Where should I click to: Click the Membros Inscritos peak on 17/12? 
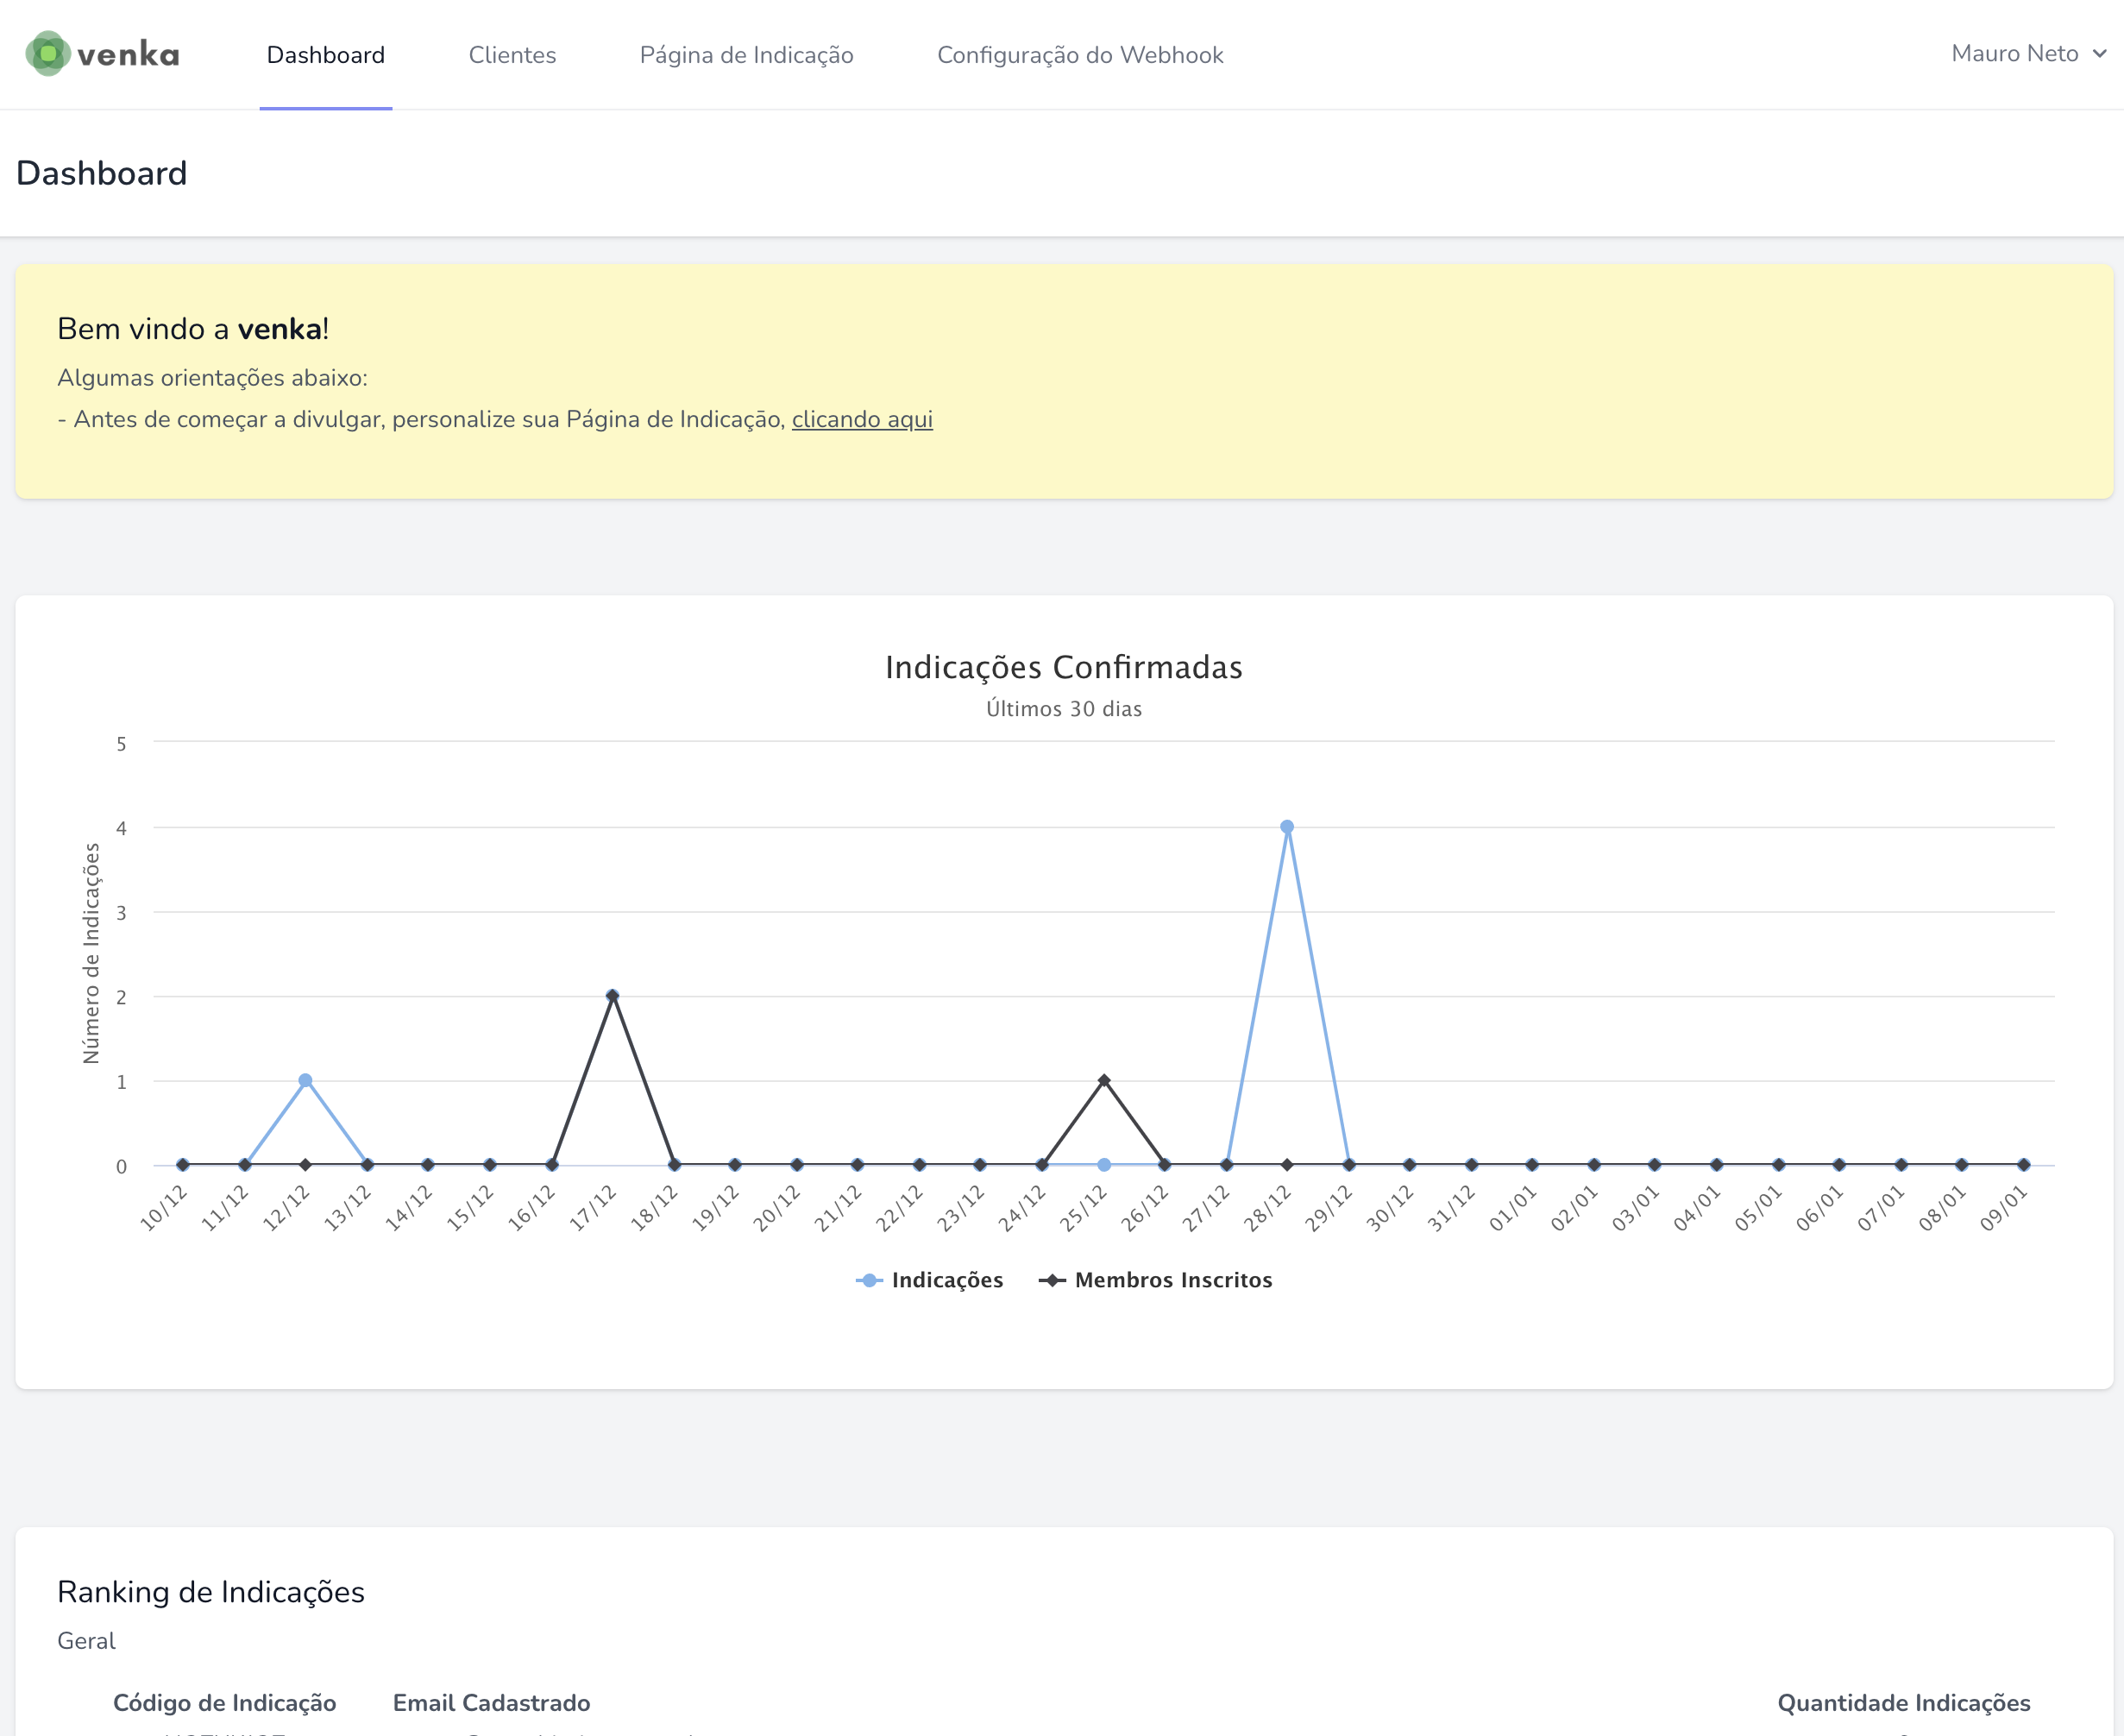coord(613,996)
